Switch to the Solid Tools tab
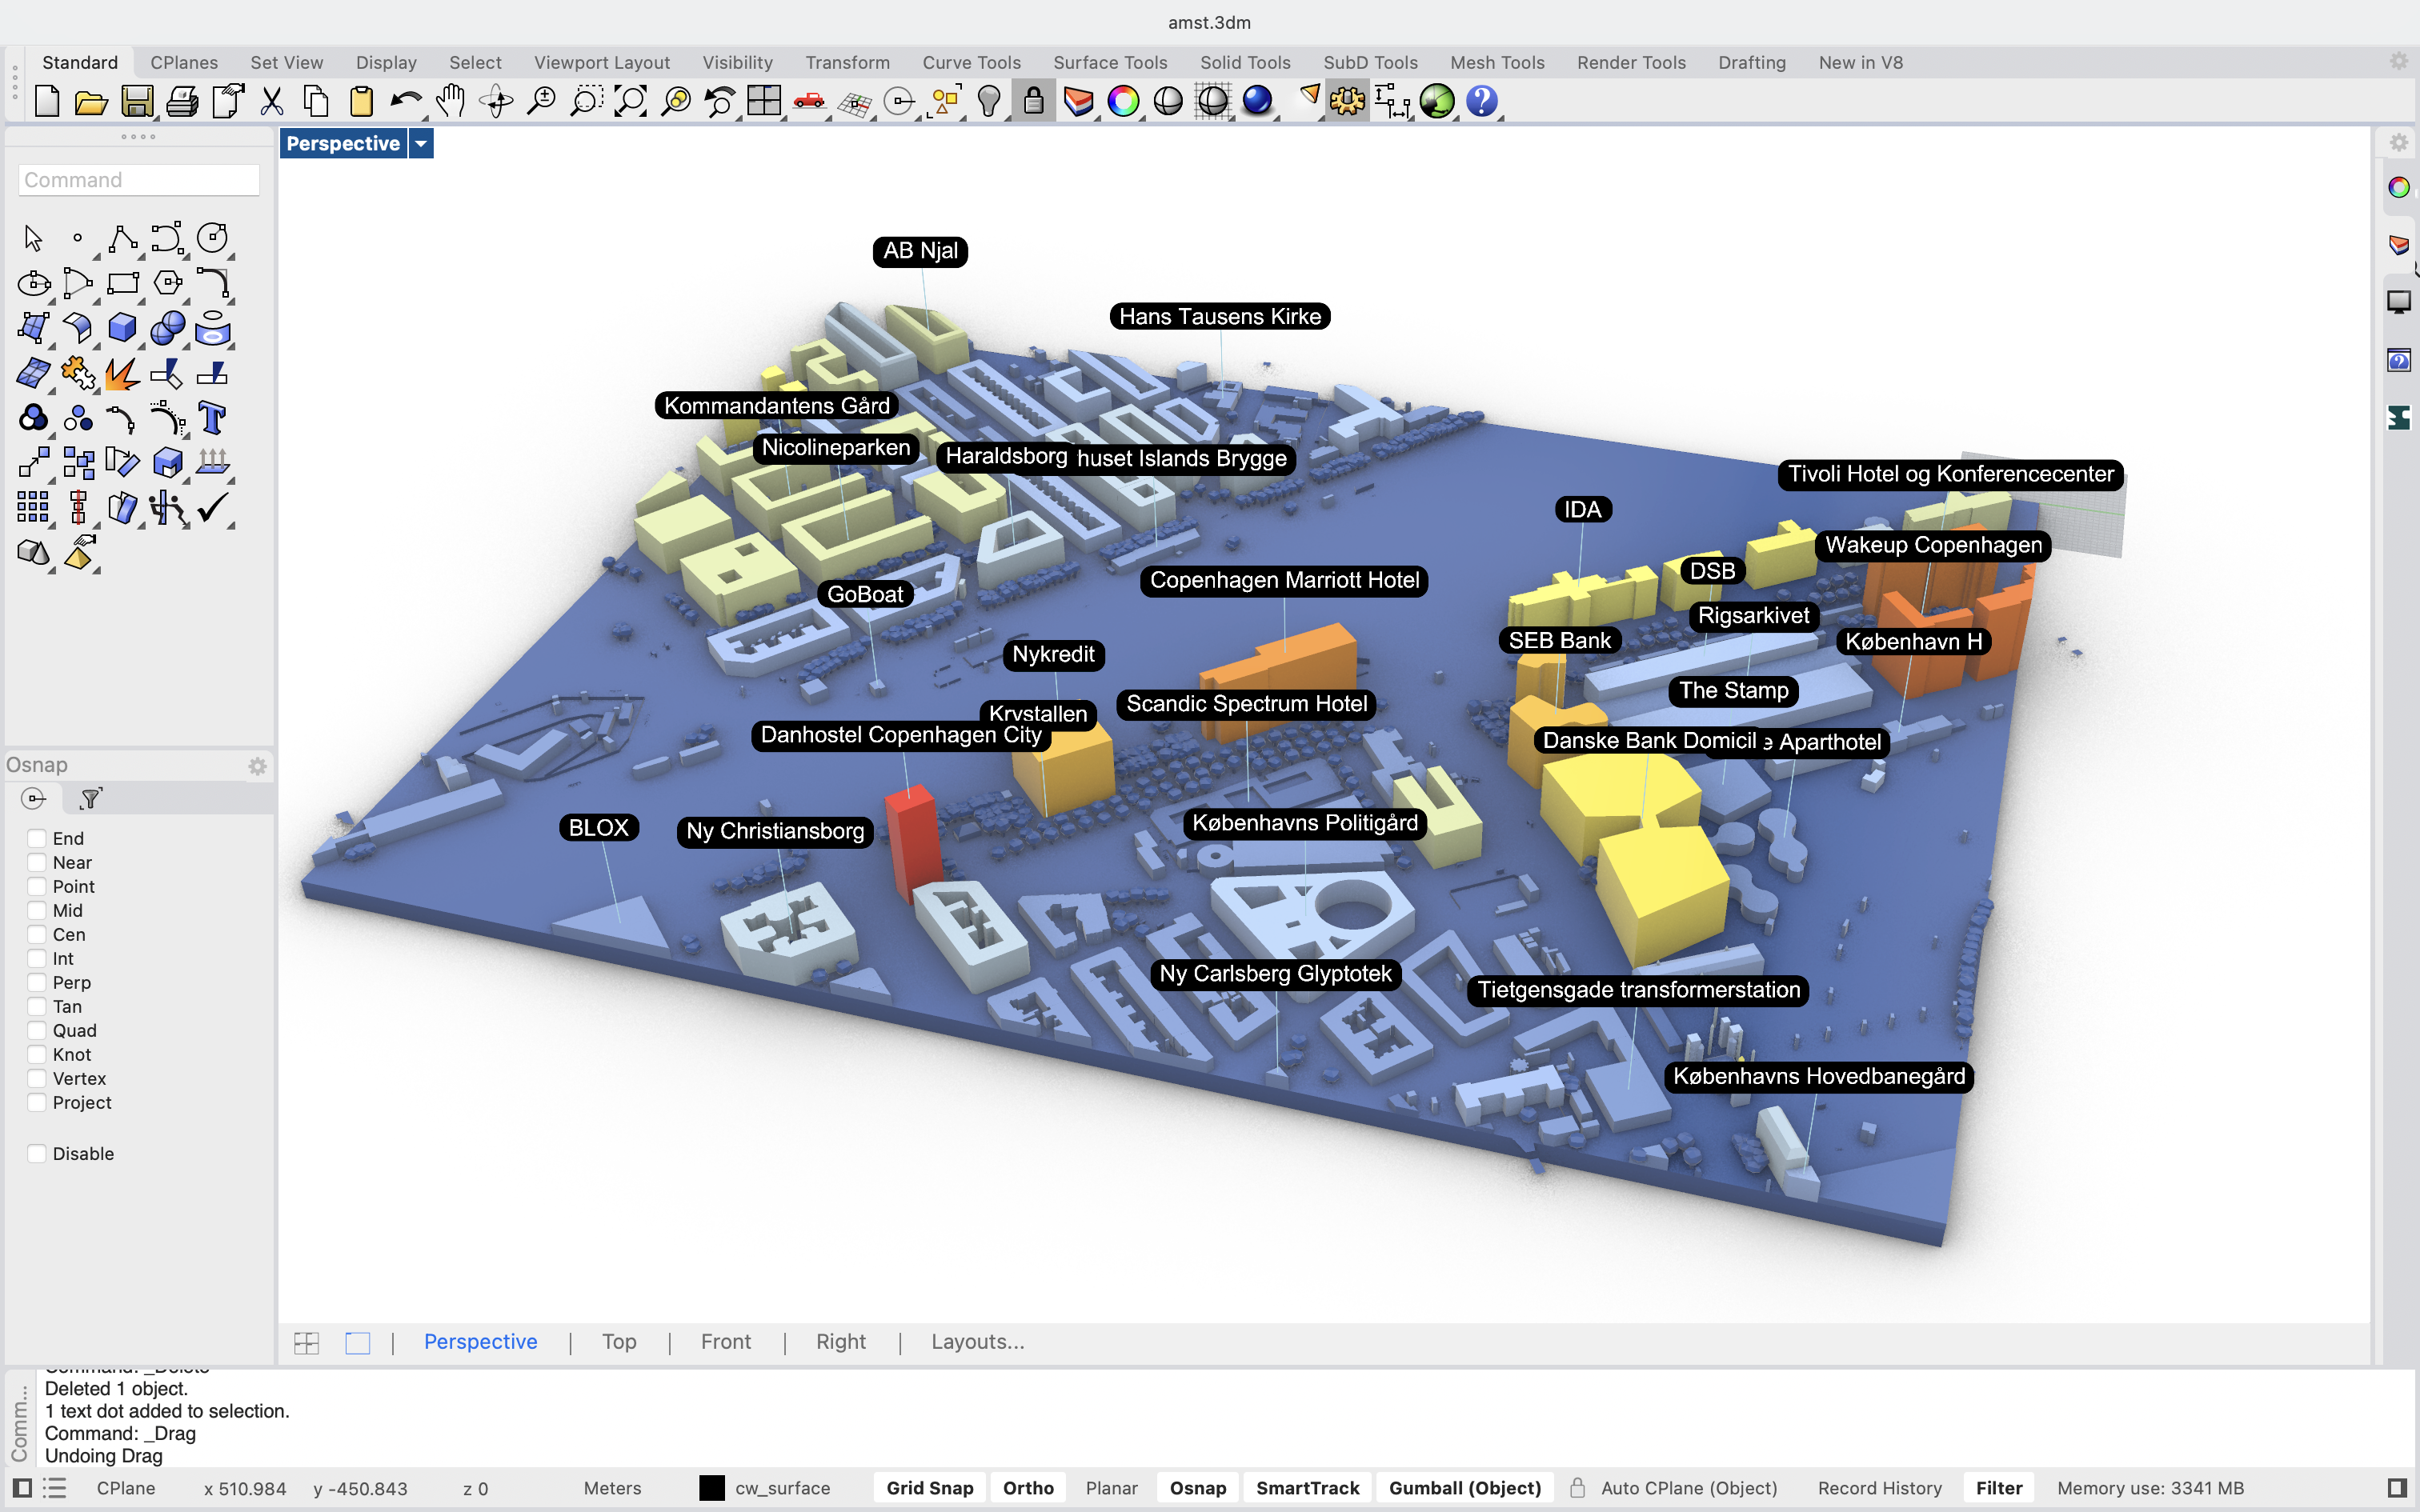This screenshot has height=1512, width=2420. coord(1245,62)
